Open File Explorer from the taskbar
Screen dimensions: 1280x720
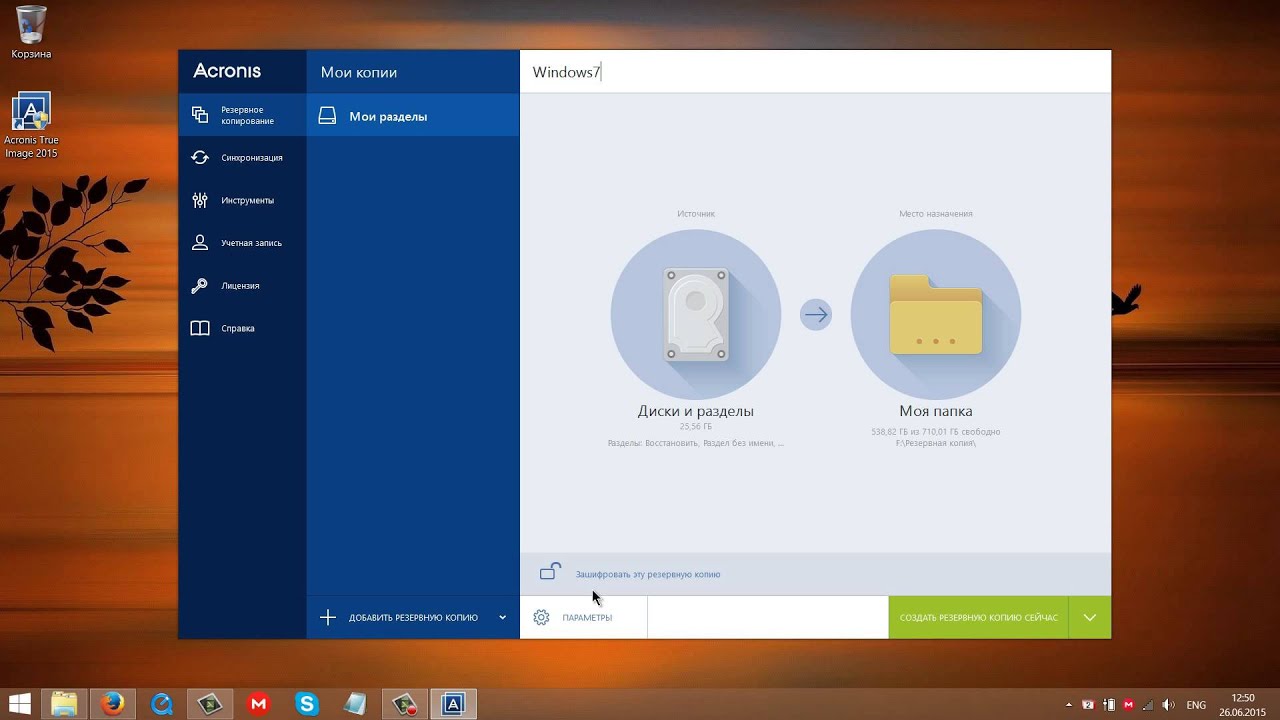coord(64,704)
